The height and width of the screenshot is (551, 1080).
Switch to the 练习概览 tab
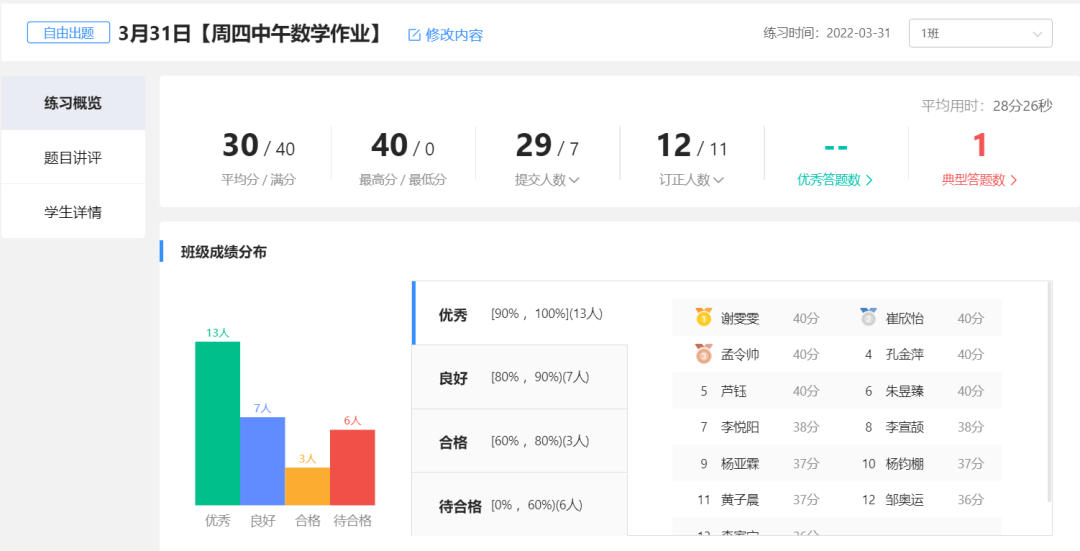73,103
